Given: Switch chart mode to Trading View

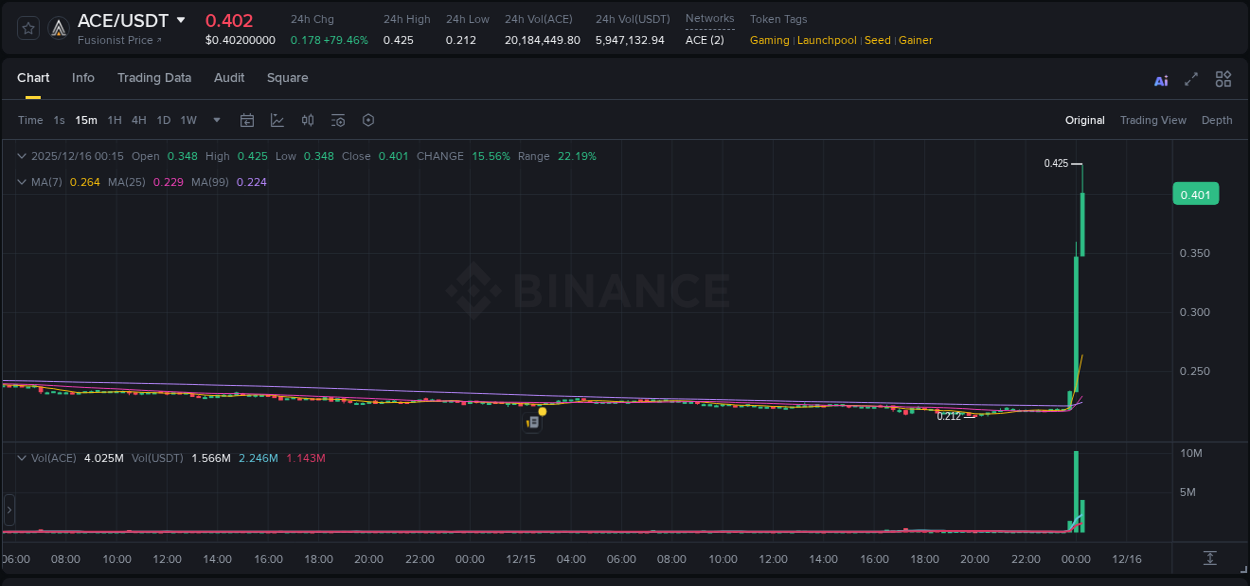Looking at the screenshot, I should (x=1153, y=120).
